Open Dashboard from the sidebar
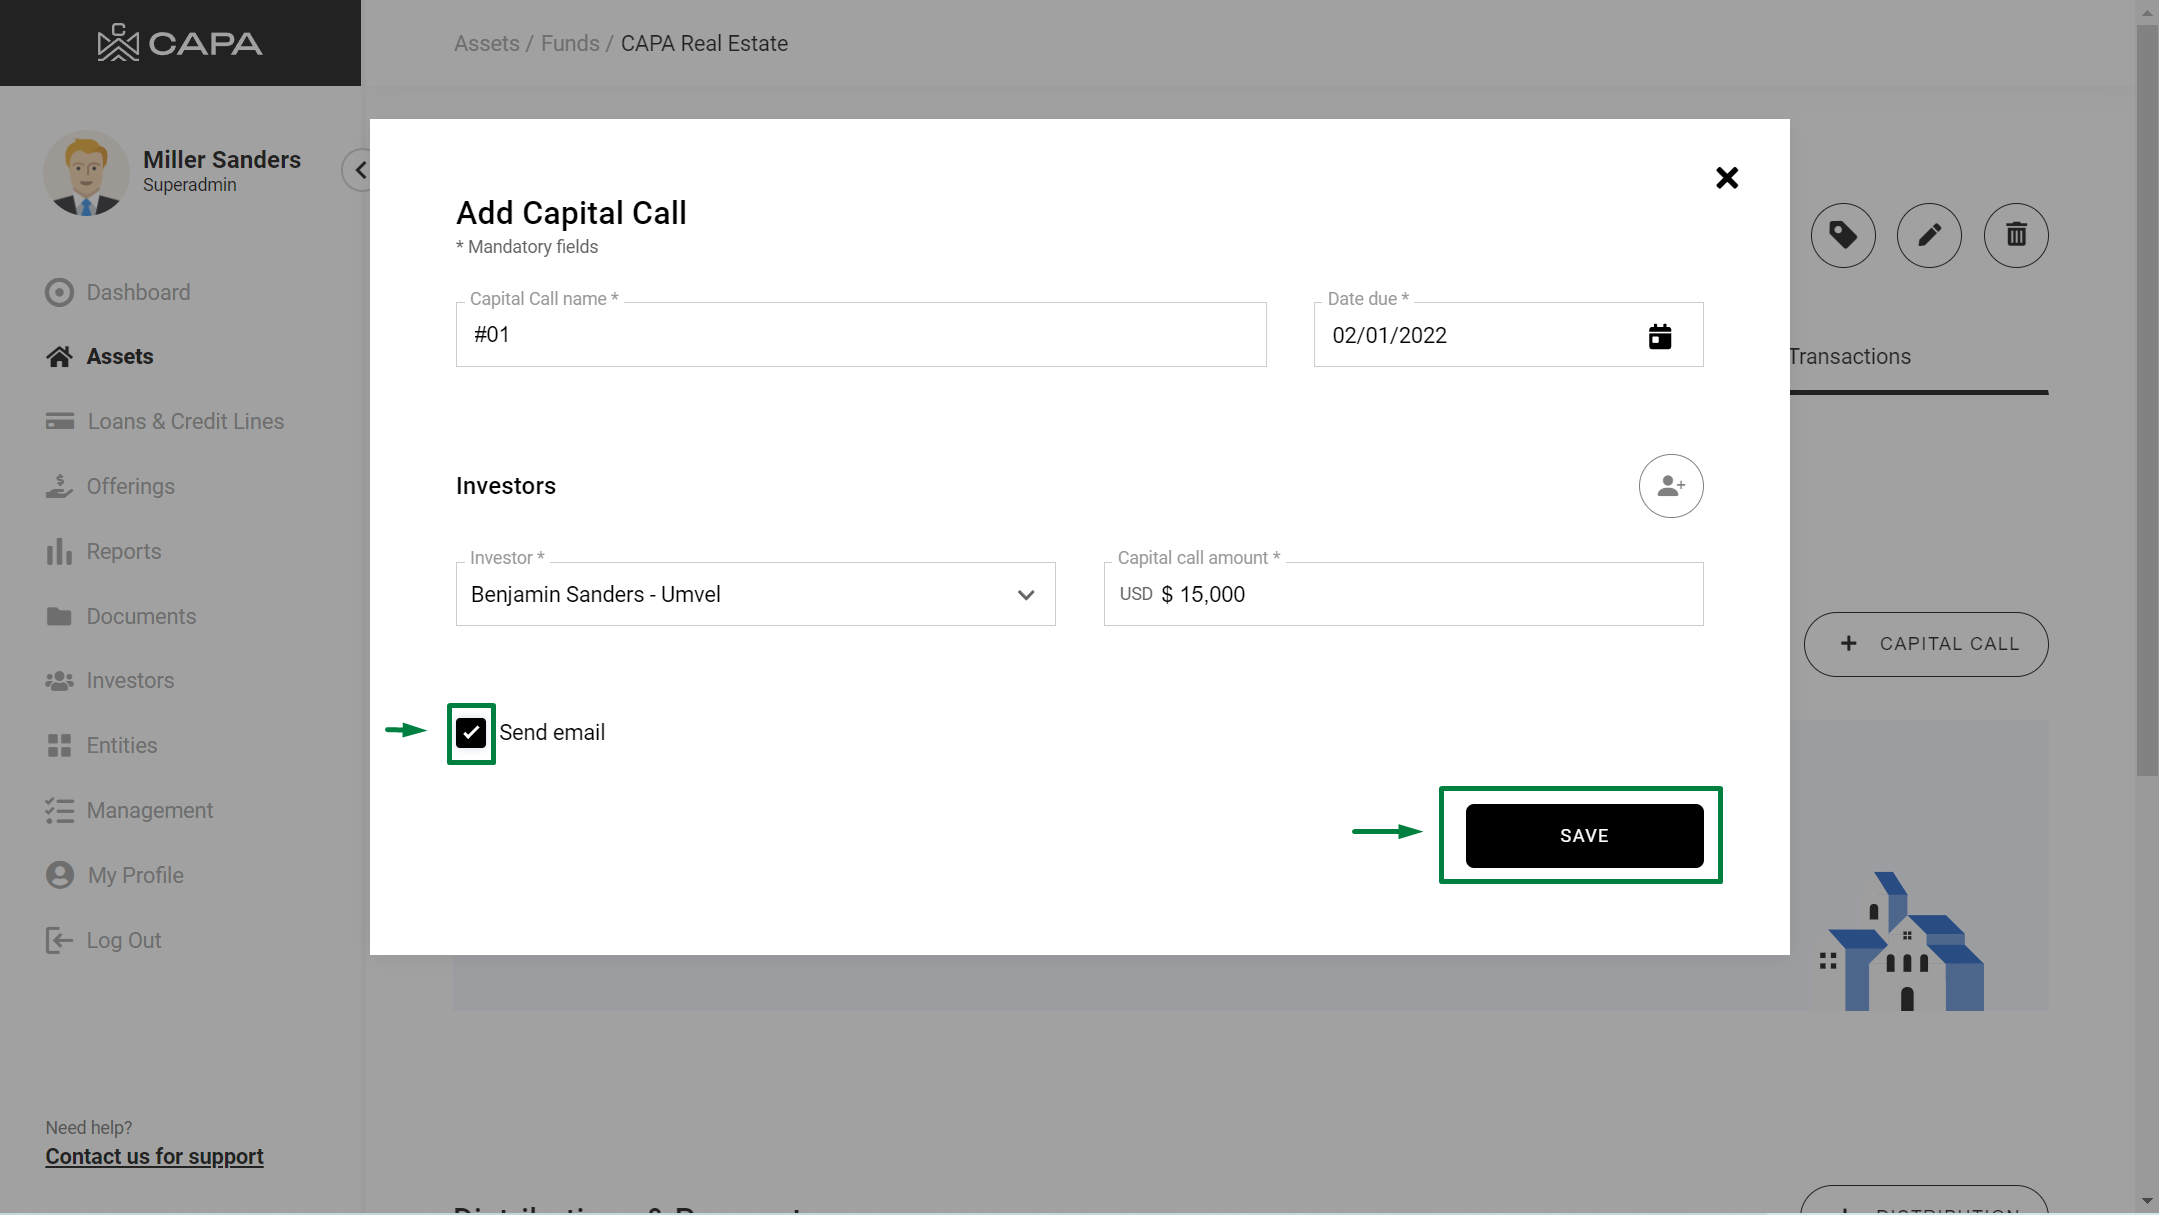The width and height of the screenshot is (2159, 1215). pos(138,292)
